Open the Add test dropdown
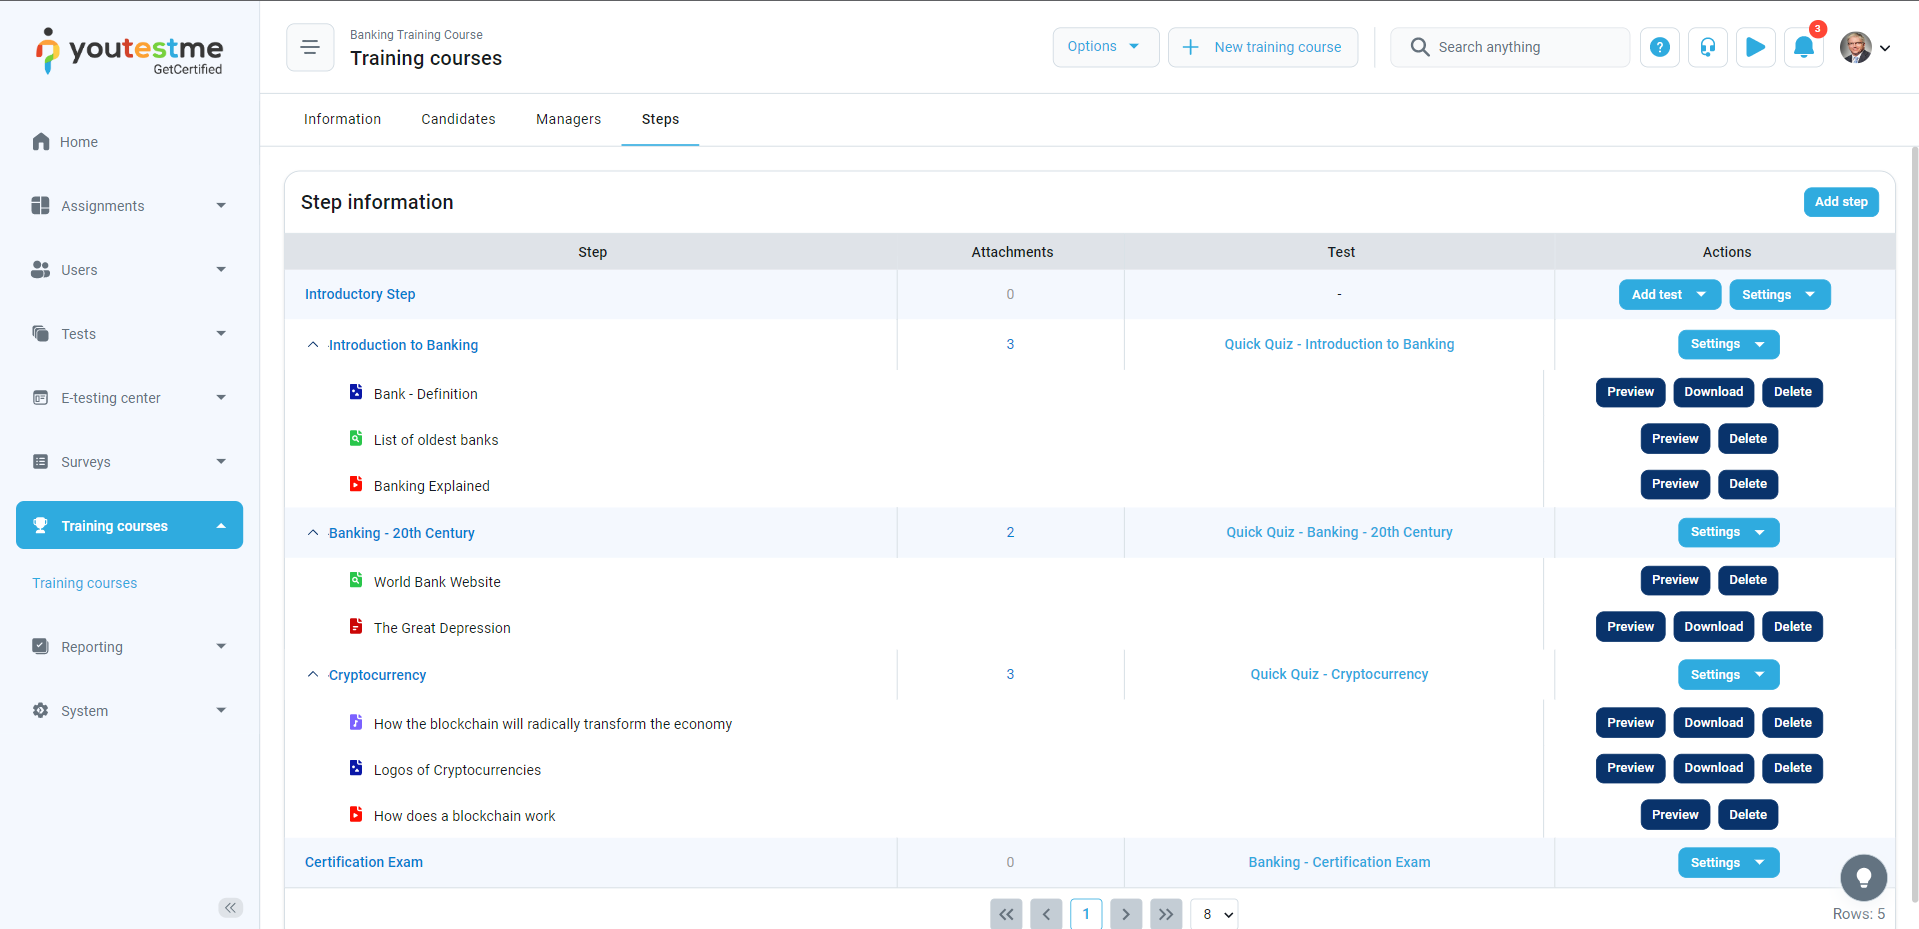Viewport: 1919px width, 929px height. [x=1669, y=295]
